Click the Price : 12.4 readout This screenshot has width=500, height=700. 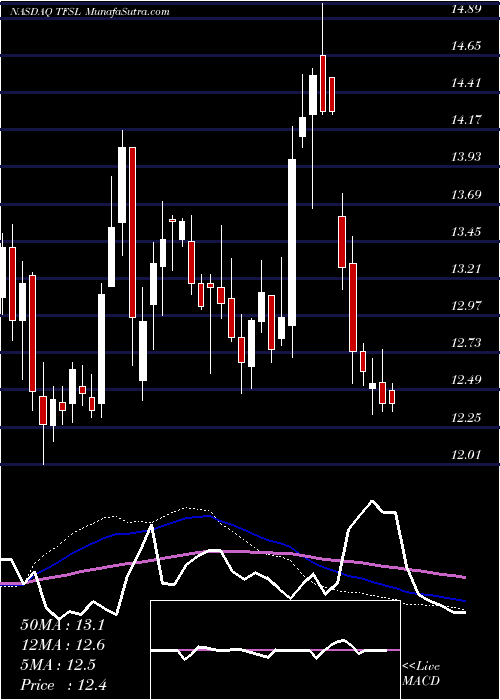(x=63, y=685)
